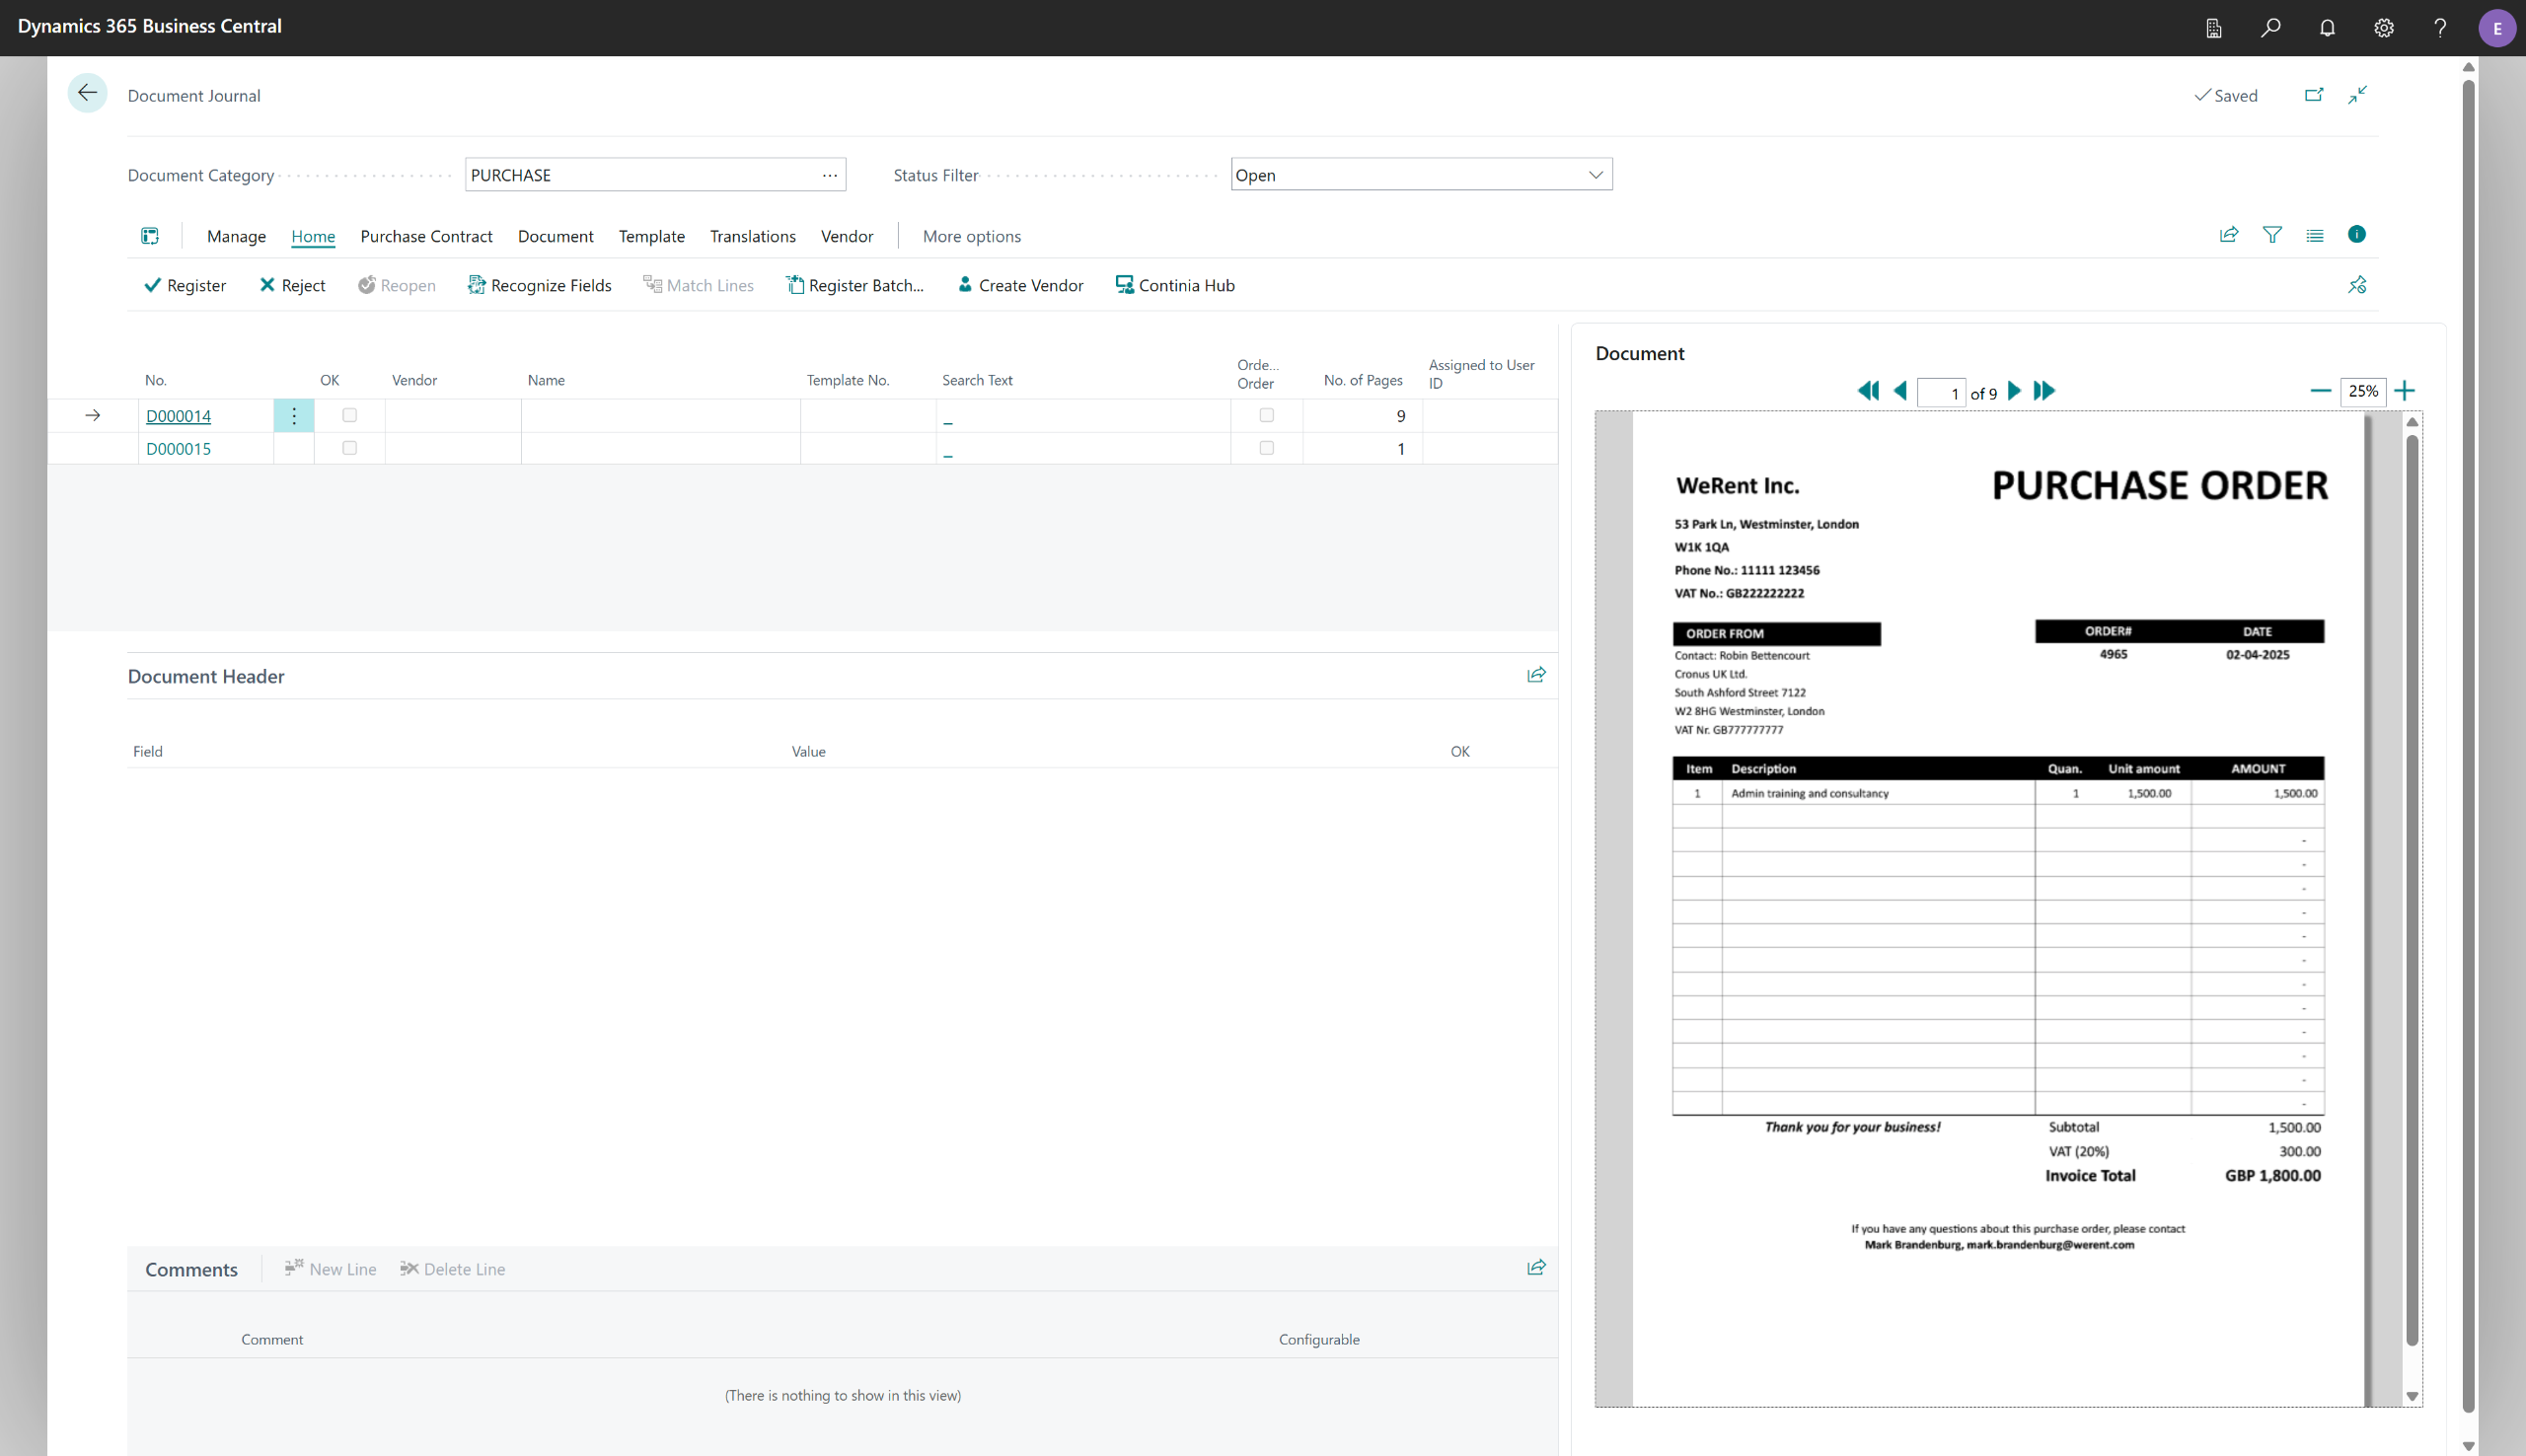The width and height of the screenshot is (2526, 1456).
Task: Pin the action bar with the pin icon
Action: [x=2357, y=285]
